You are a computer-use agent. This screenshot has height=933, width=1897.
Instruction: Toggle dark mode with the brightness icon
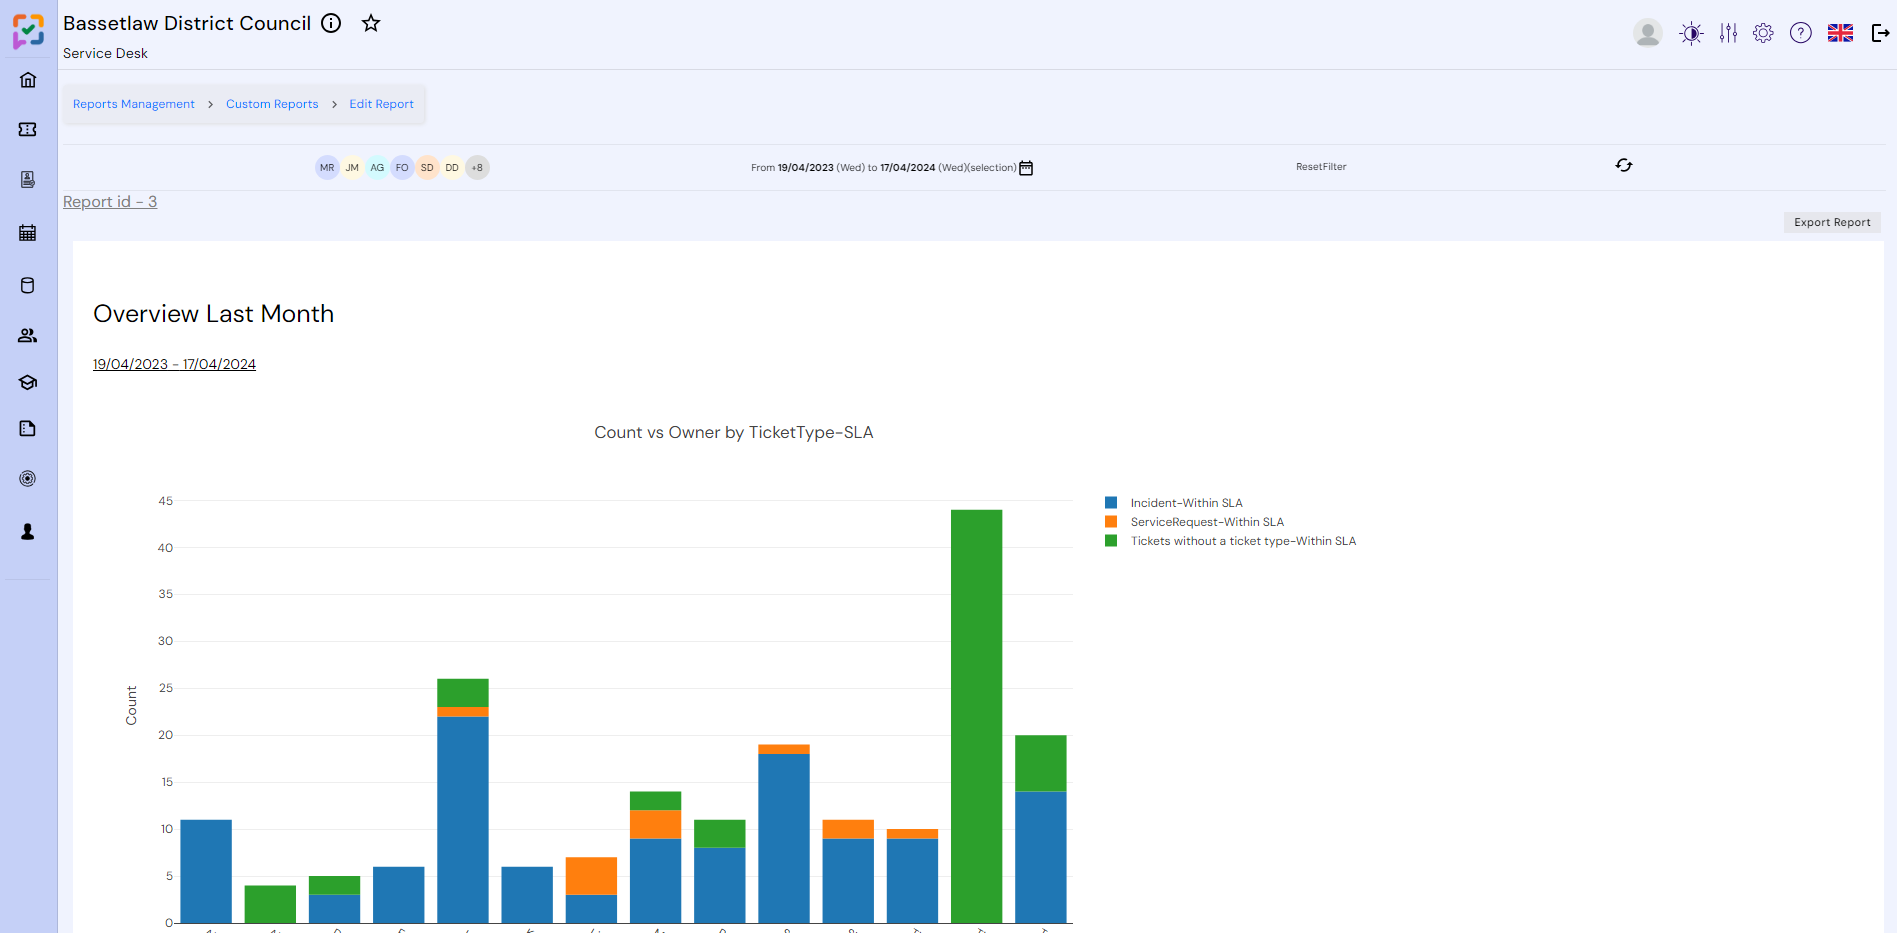(1690, 32)
